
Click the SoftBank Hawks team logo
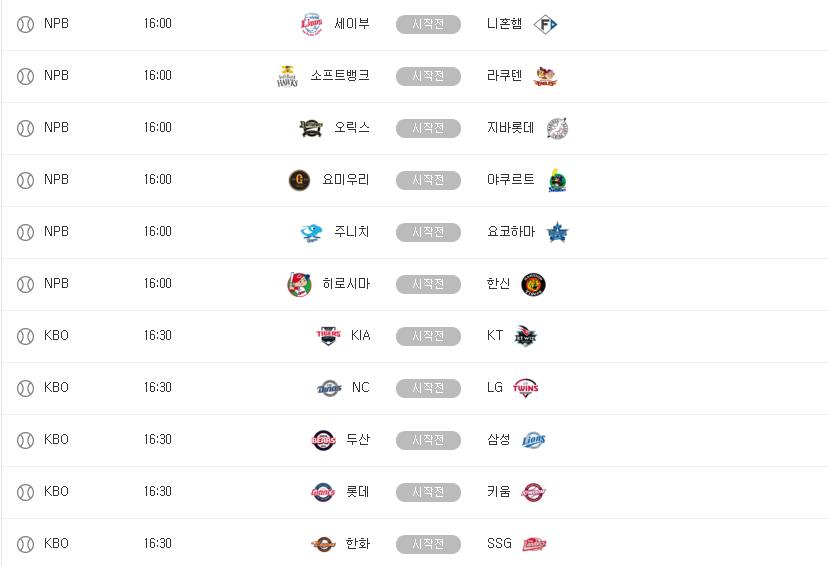pyautogui.click(x=288, y=76)
